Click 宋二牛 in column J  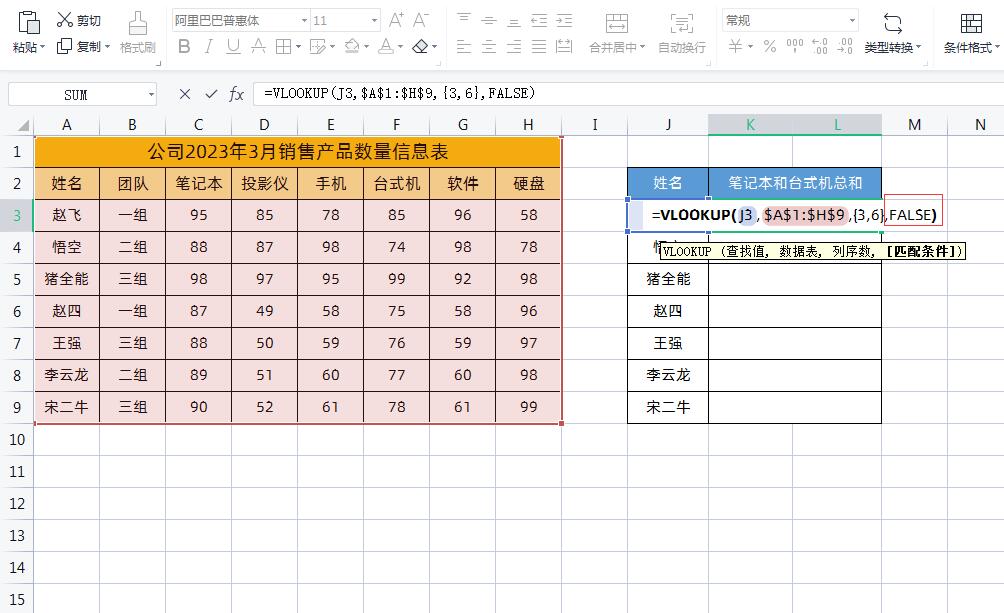coord(668,407)
